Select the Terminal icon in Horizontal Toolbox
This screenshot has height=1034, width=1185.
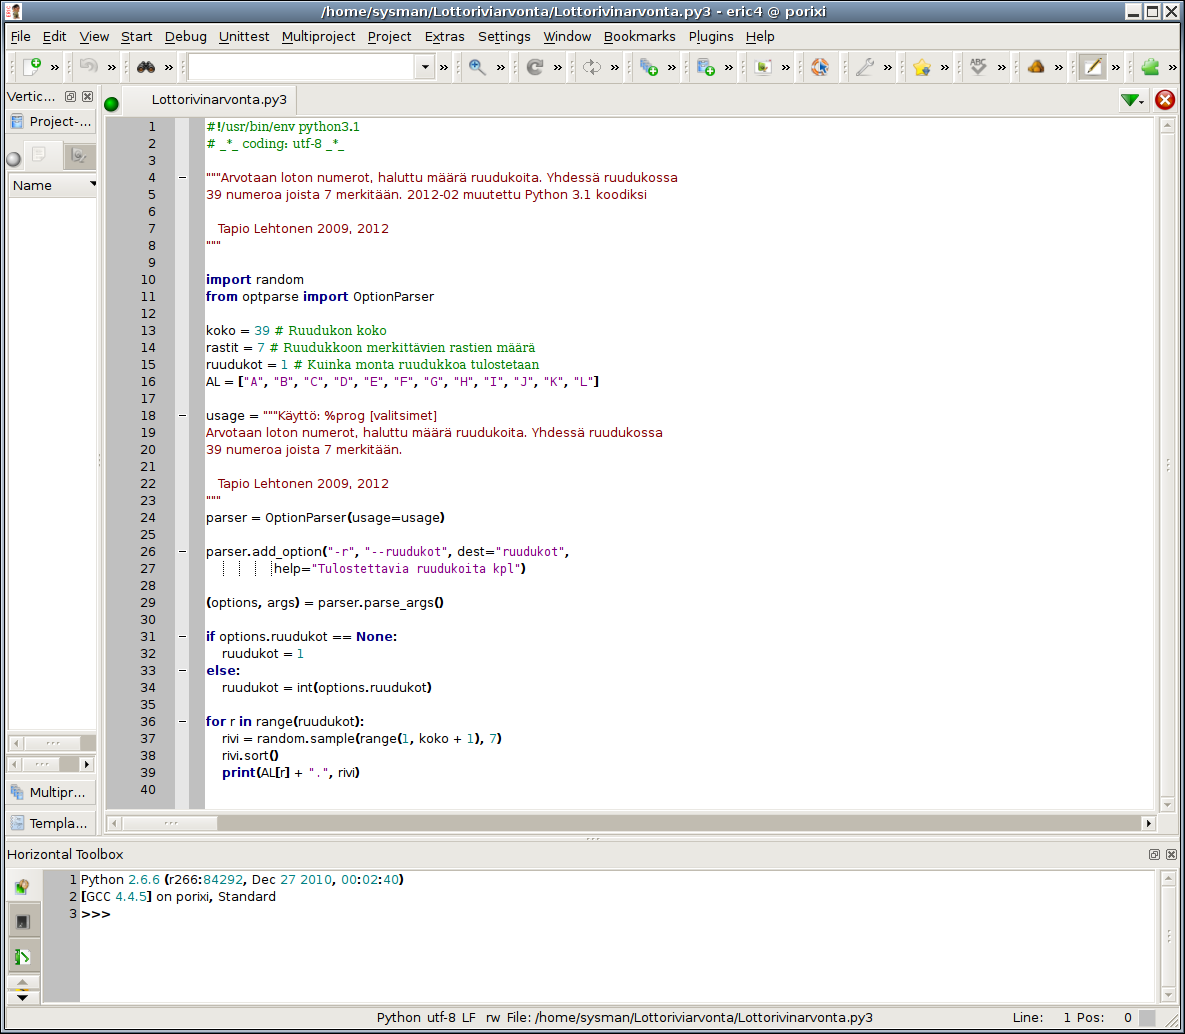[23, 921]
